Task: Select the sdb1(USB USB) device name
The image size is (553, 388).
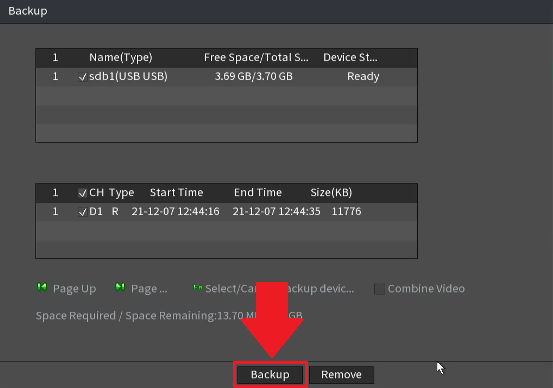Action: coord(128,76)
